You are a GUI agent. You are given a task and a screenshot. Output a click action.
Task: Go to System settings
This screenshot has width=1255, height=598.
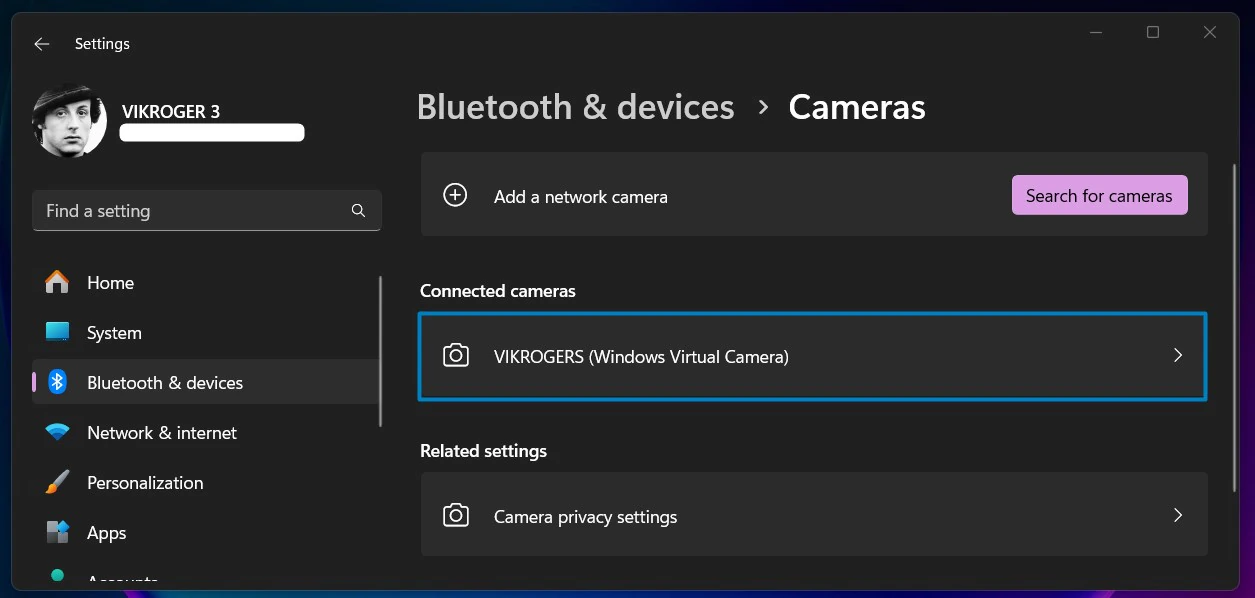tap(206, 333)
